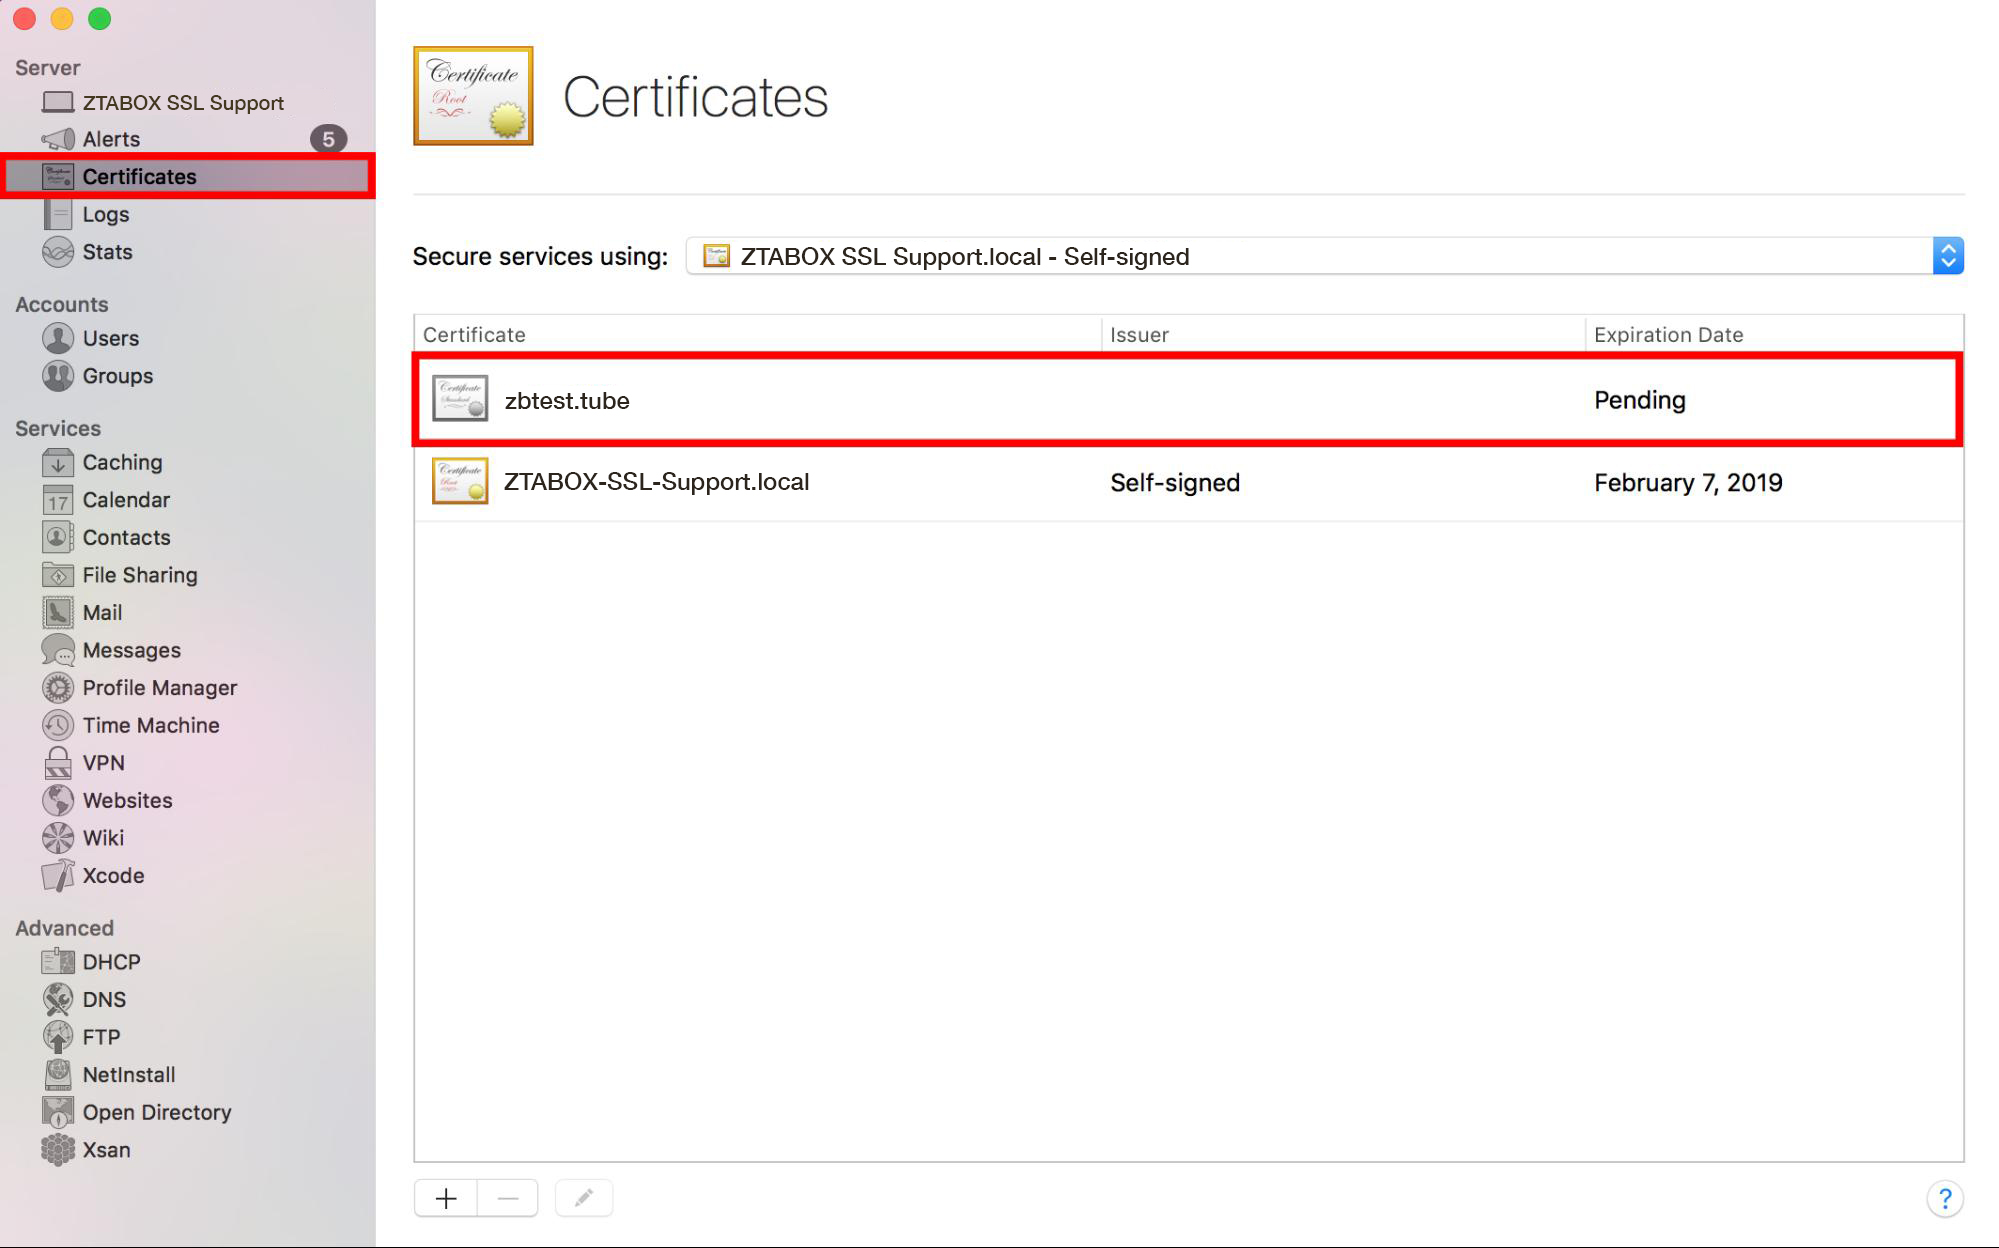1999x1248 pixels.
Task: Select the Xsan cluster icon
Action: pyautogui.click(x=58, y=1150)
